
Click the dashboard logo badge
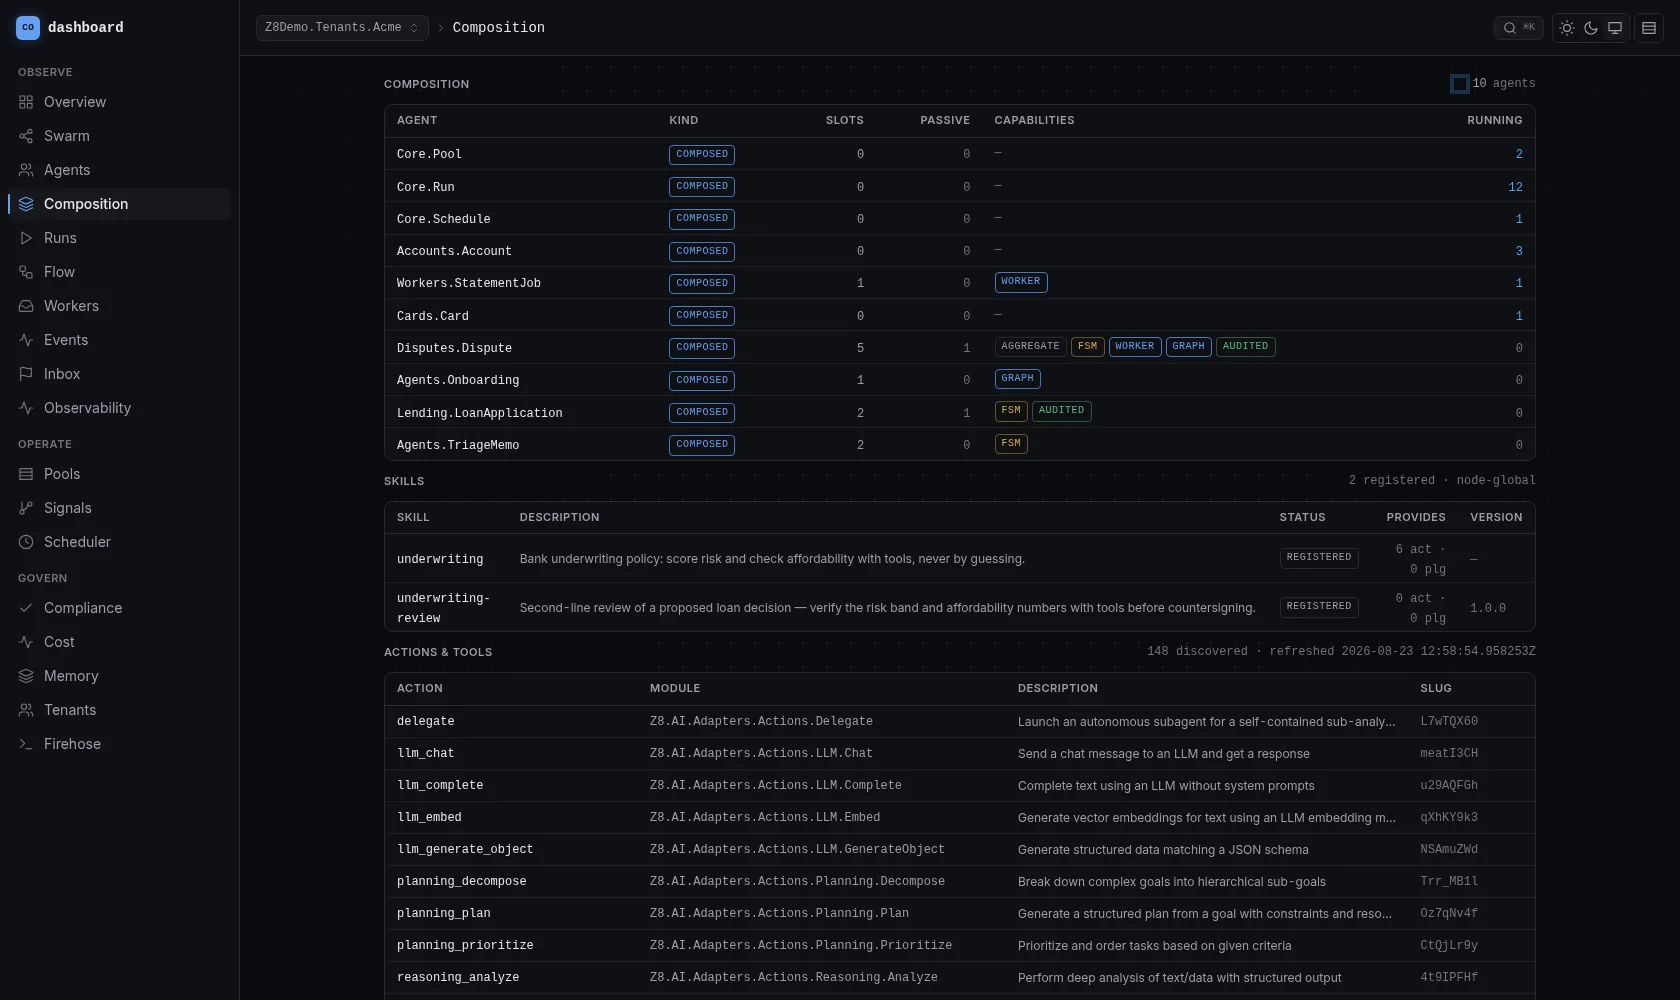tap(28, 28)
